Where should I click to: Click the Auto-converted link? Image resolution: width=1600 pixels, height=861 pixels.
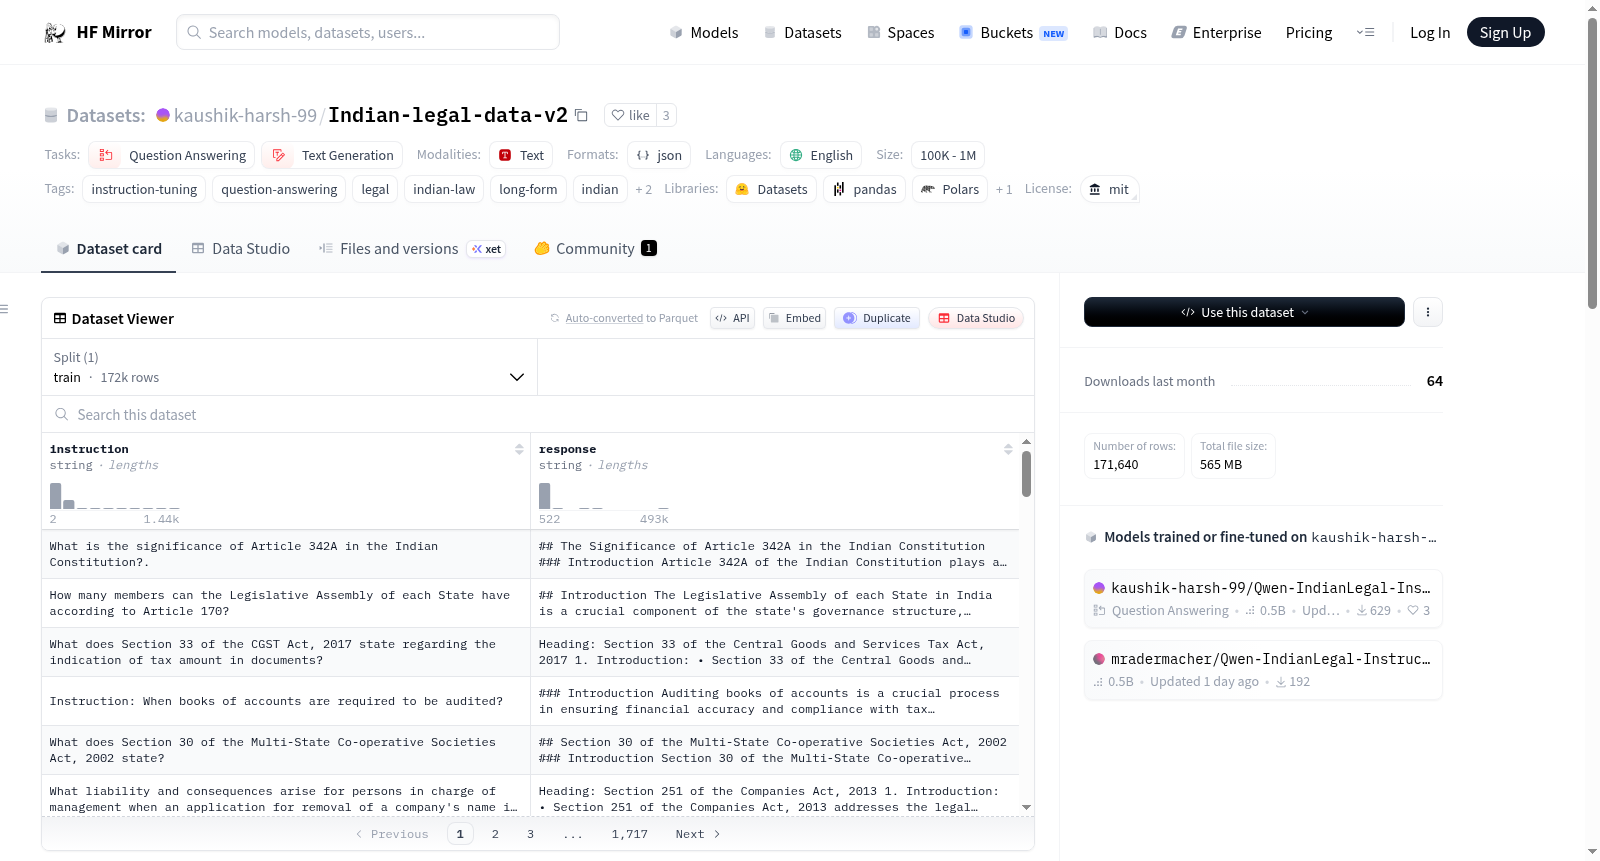click(x=604, y=318)
